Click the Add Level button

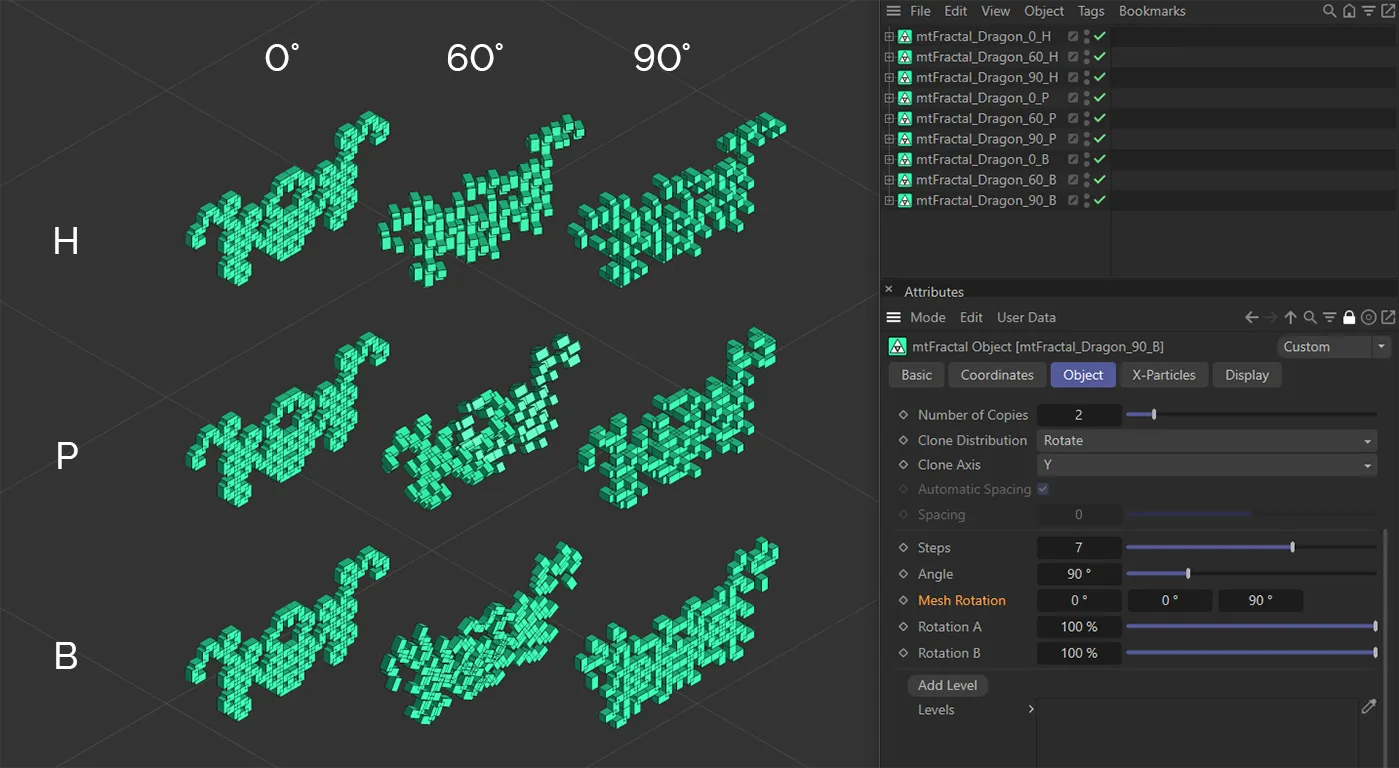[x=946, y=685]
